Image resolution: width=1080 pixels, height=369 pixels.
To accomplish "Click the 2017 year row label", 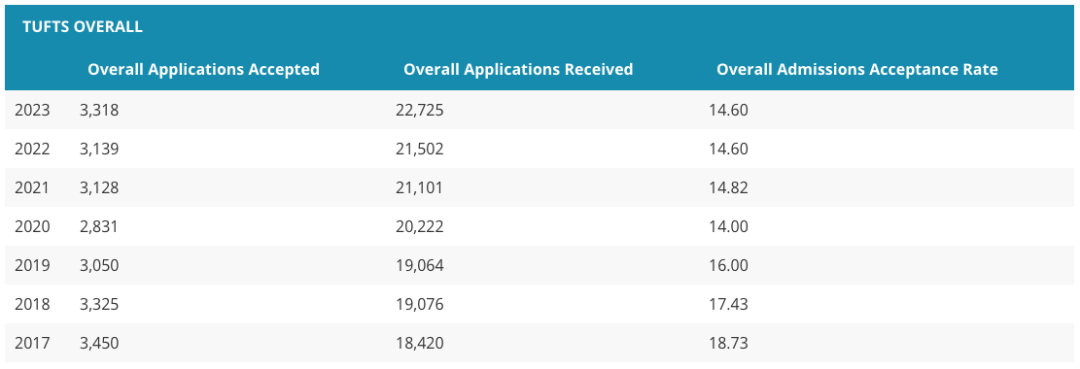I will 32,343.
